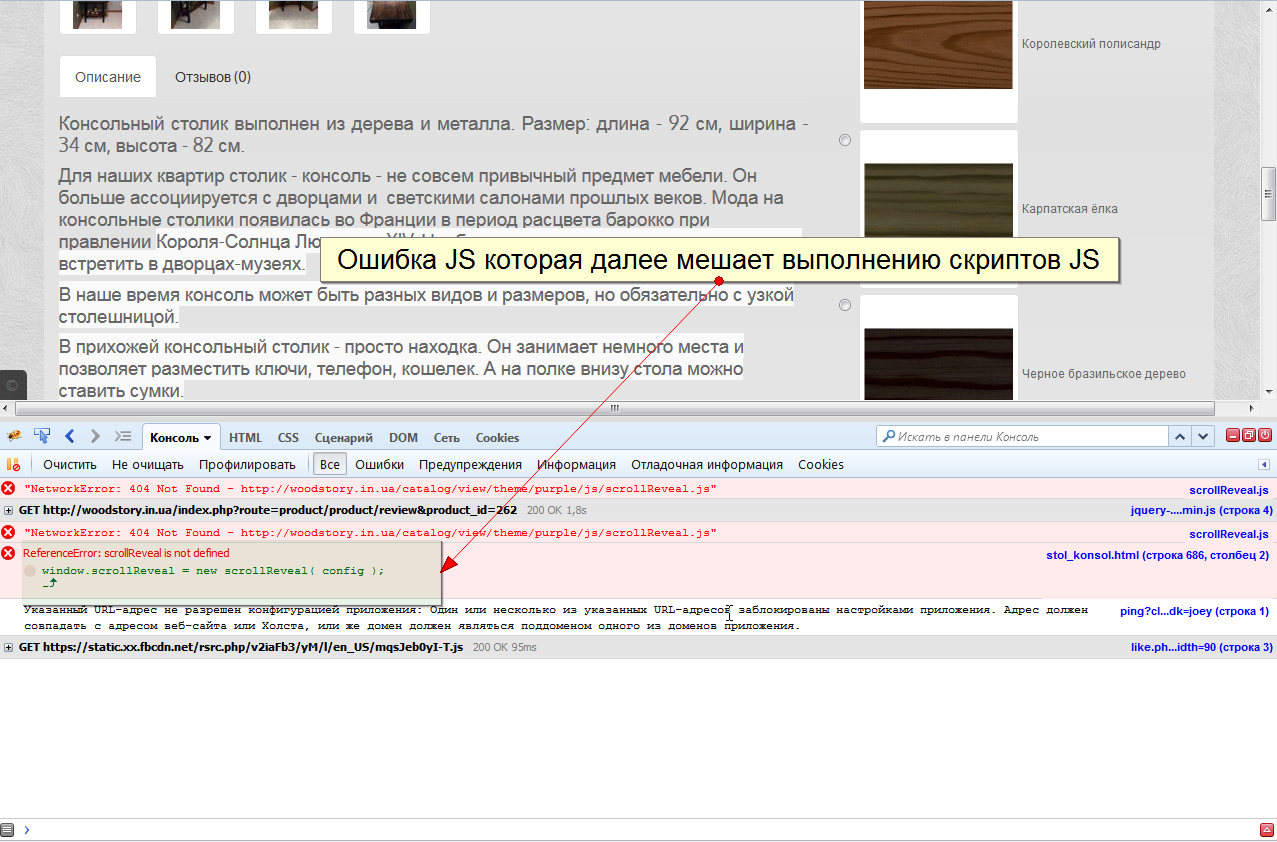Image resolution: width=1277 pixels, height=842 pixels.
Task: Clear console with Очистить
Action: [x=70, y=464]
